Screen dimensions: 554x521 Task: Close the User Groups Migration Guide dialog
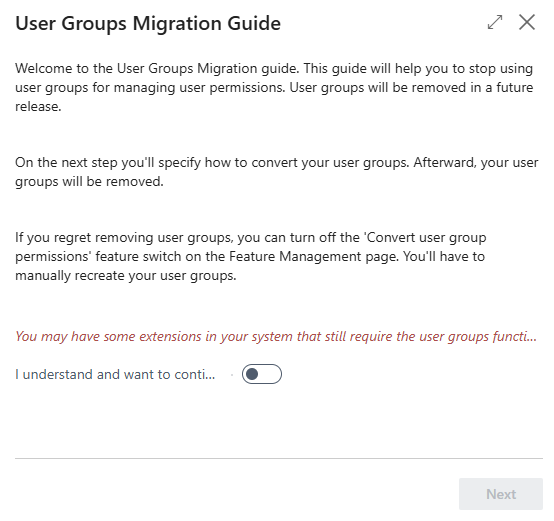[x=527, y=22]
